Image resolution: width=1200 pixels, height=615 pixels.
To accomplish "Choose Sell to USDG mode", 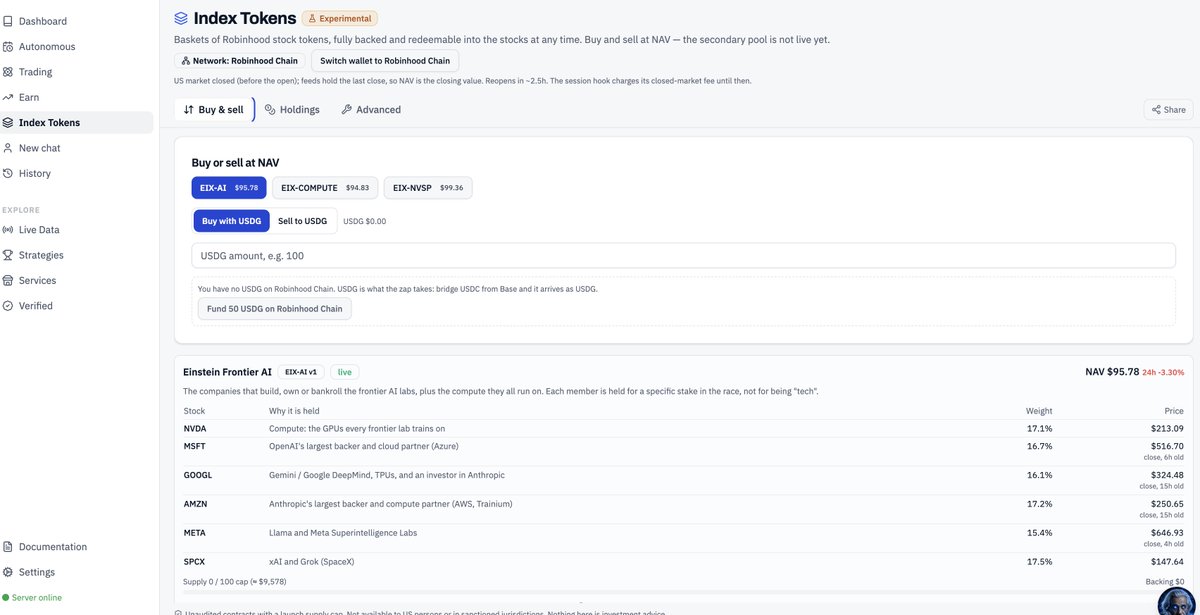I will click(x=302, y=221).
